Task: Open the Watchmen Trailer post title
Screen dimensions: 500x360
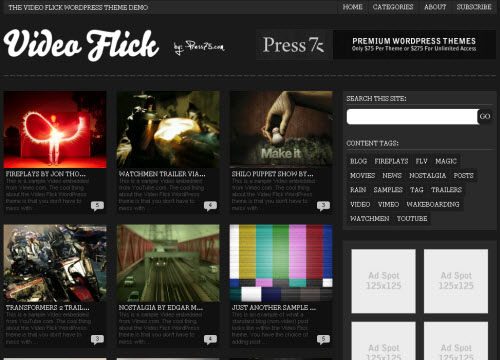Action: tap(162, 174)
